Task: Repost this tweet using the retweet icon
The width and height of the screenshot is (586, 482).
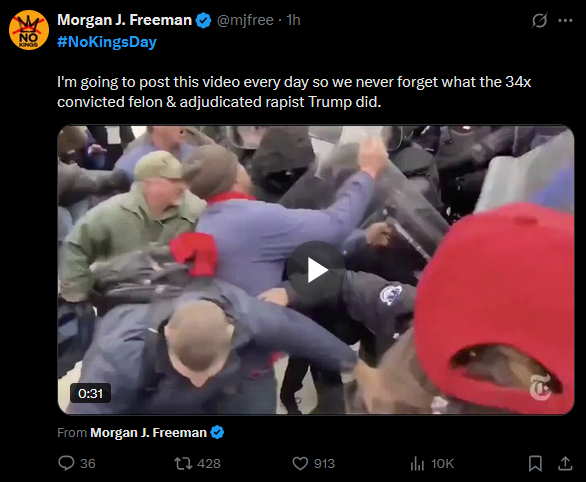Action: click(183, 464)
